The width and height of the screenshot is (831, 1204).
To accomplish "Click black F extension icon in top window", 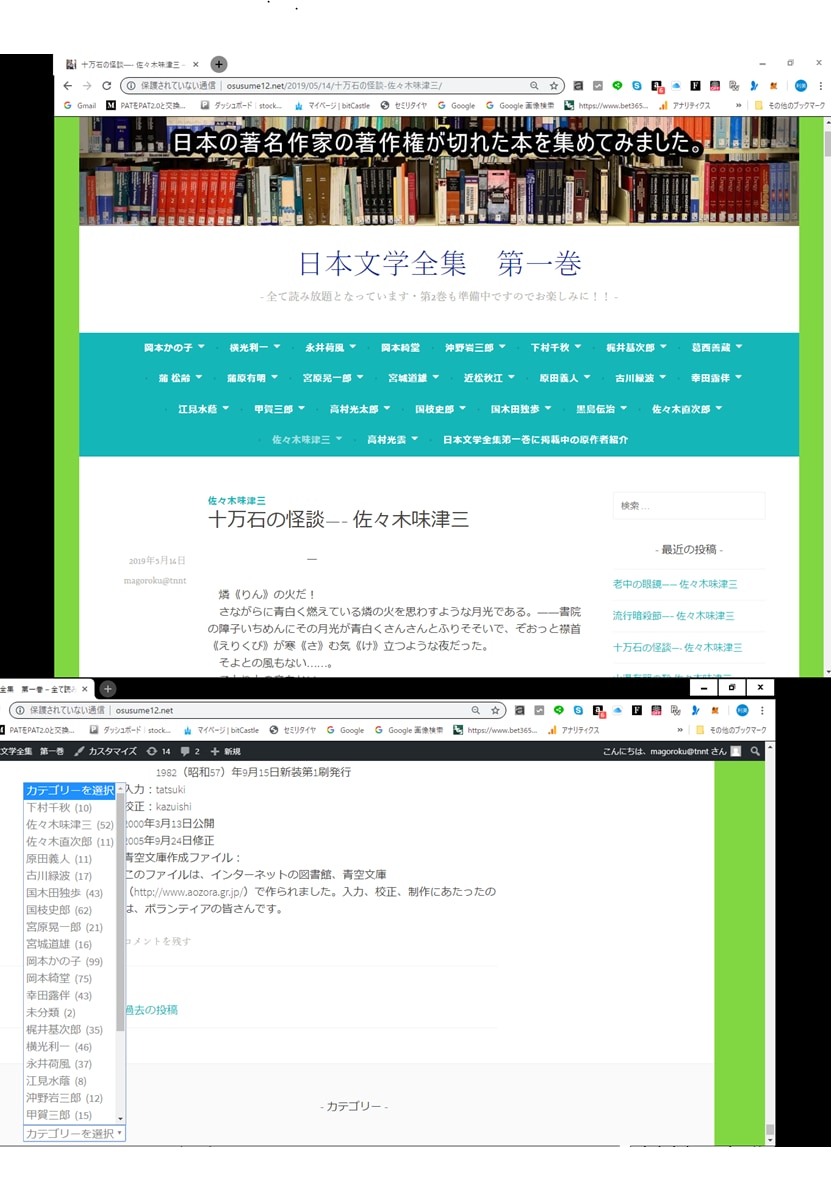I will (x=695, y=86).
